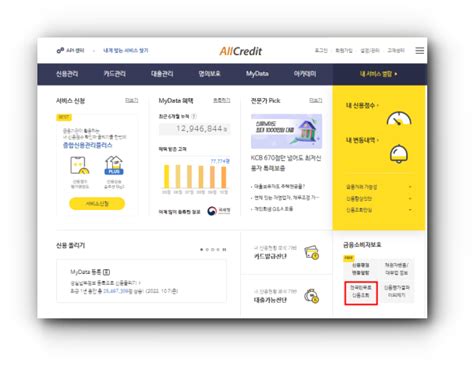
Task: Click the 대출가능진단 money bag icon
Action: 312,296
